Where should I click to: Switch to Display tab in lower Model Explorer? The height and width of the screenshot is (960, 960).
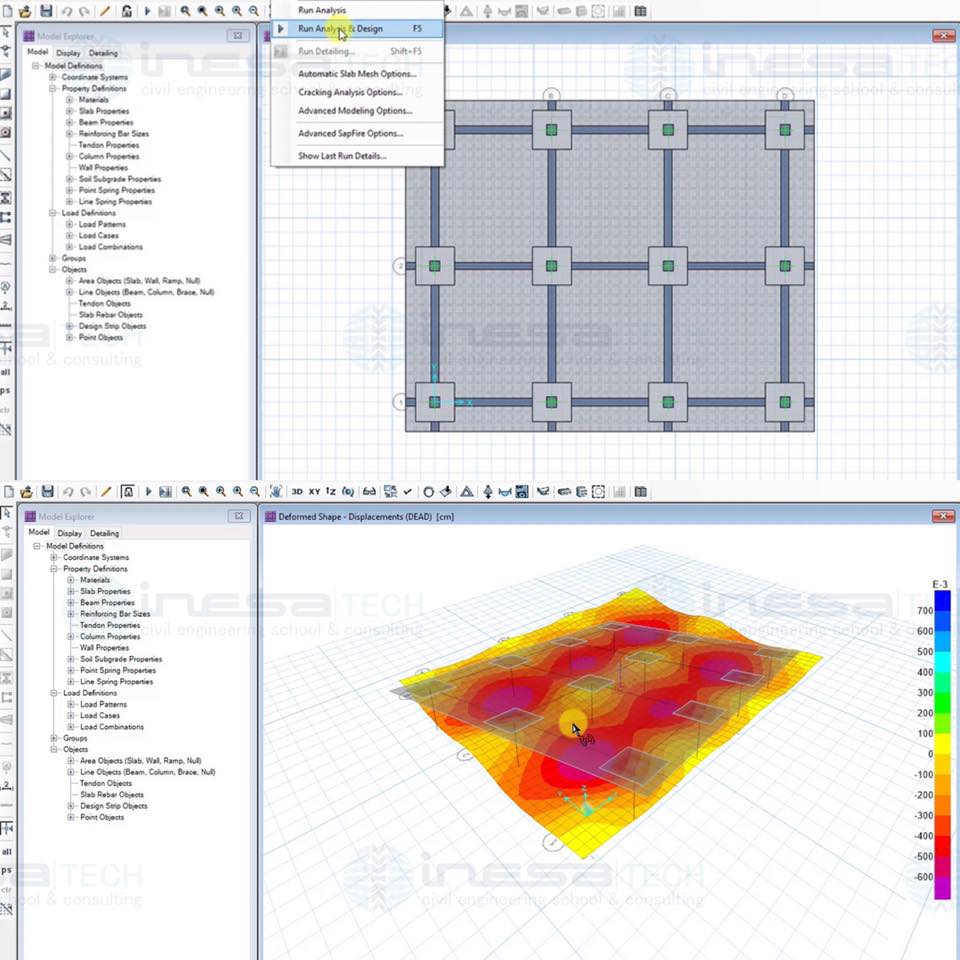69,533
